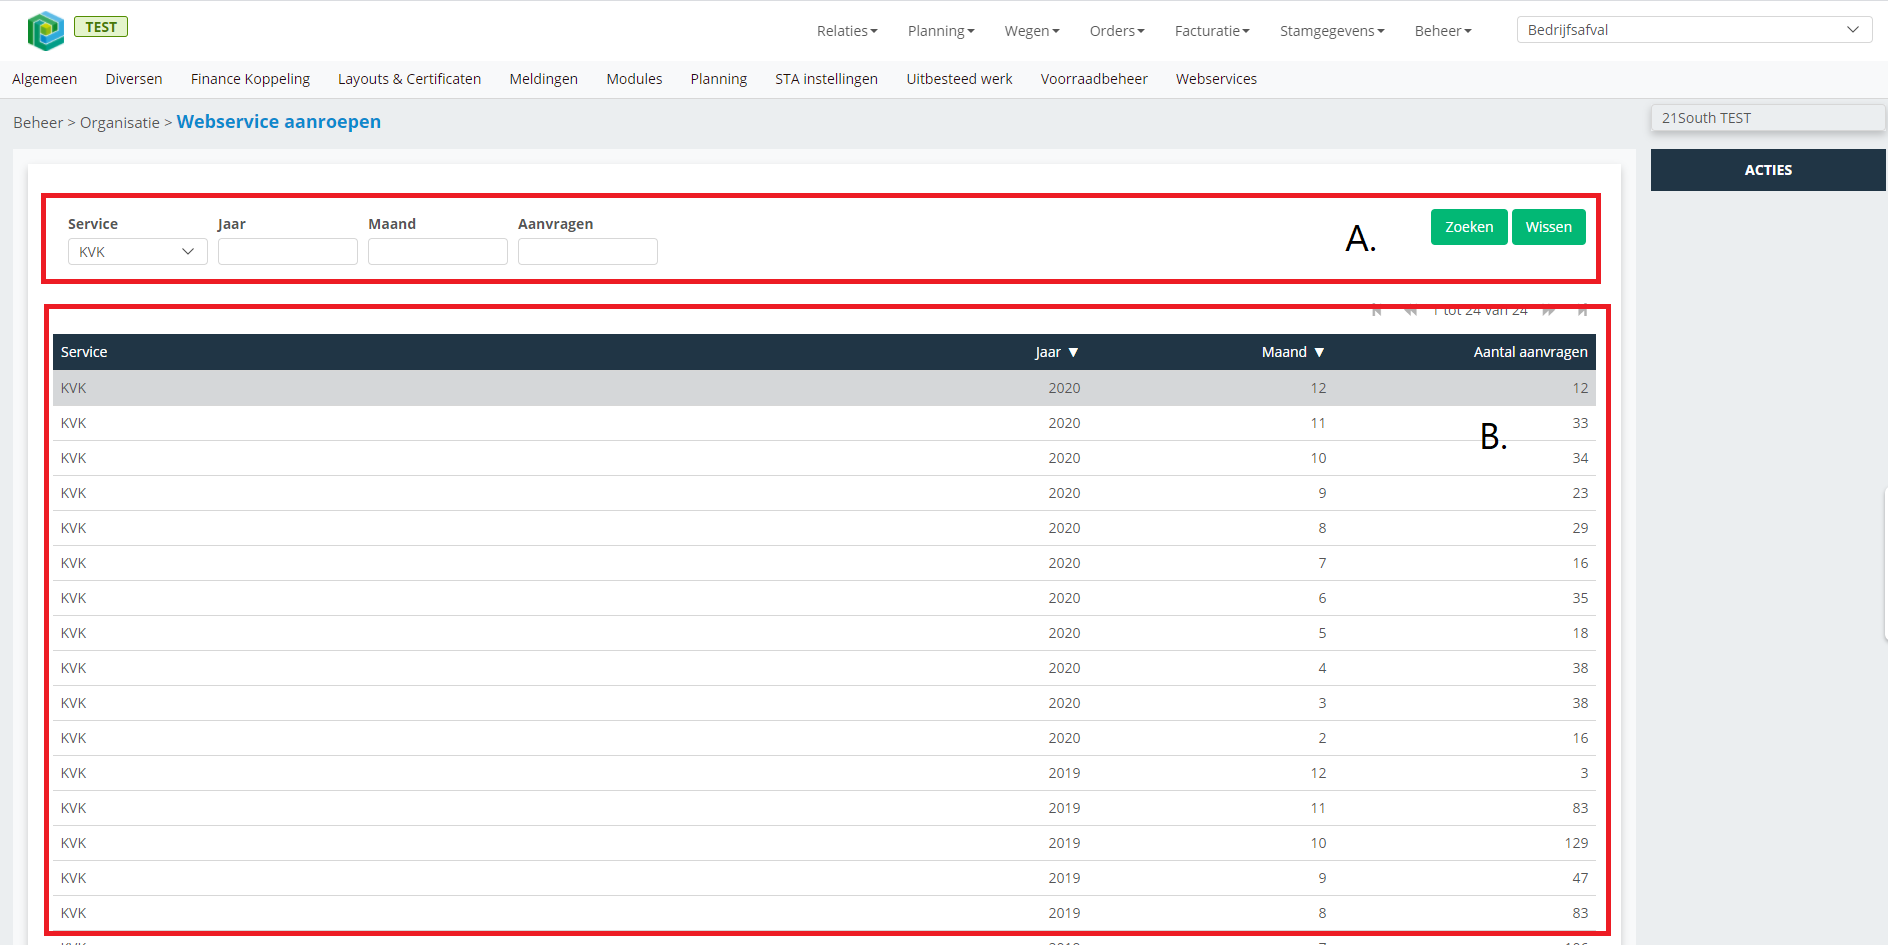1888x947 pixels.
Task: Open the Planning submenu tab
Action: coord(719,79)
